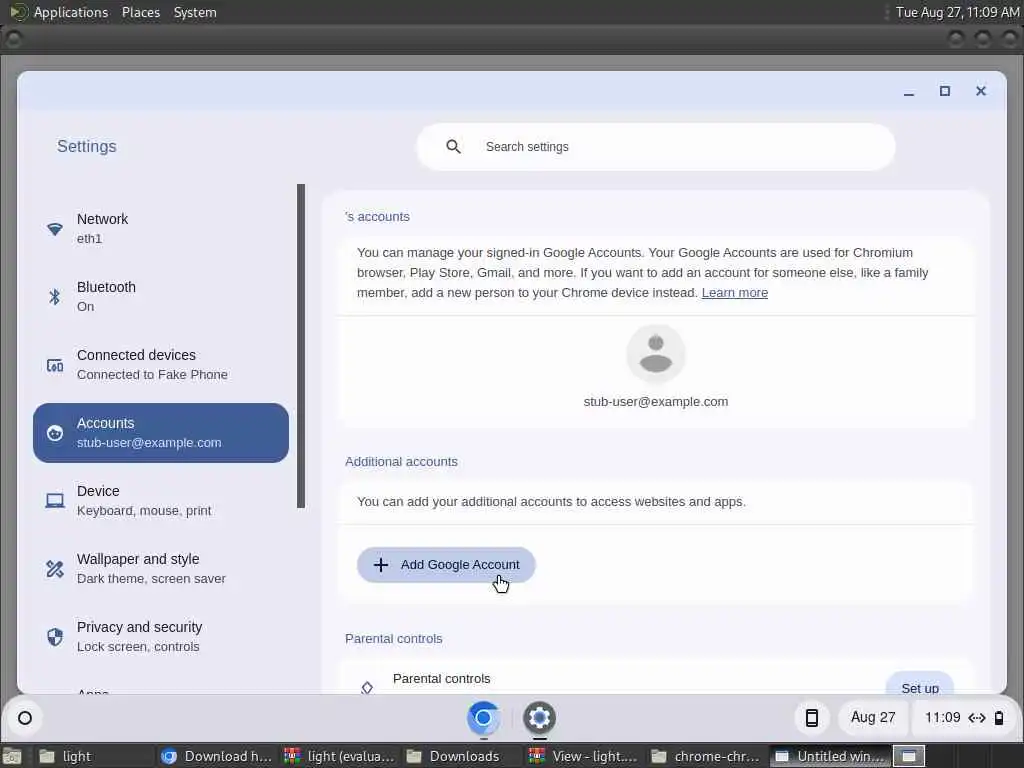
Task: Click the Privacy shield icon
Action: click(x=55, y=637)
